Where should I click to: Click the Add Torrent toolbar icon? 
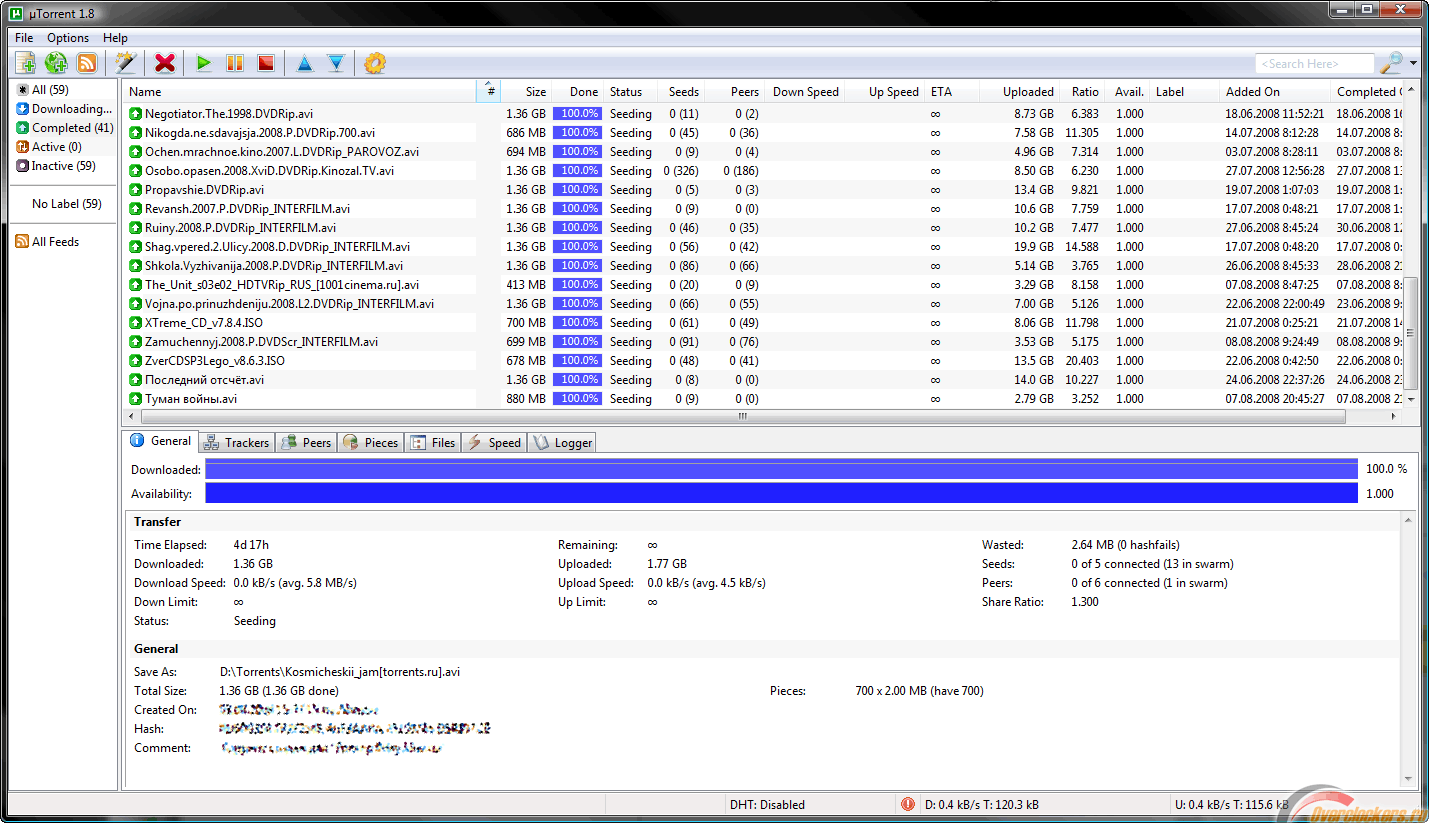[x=25, y=62]
